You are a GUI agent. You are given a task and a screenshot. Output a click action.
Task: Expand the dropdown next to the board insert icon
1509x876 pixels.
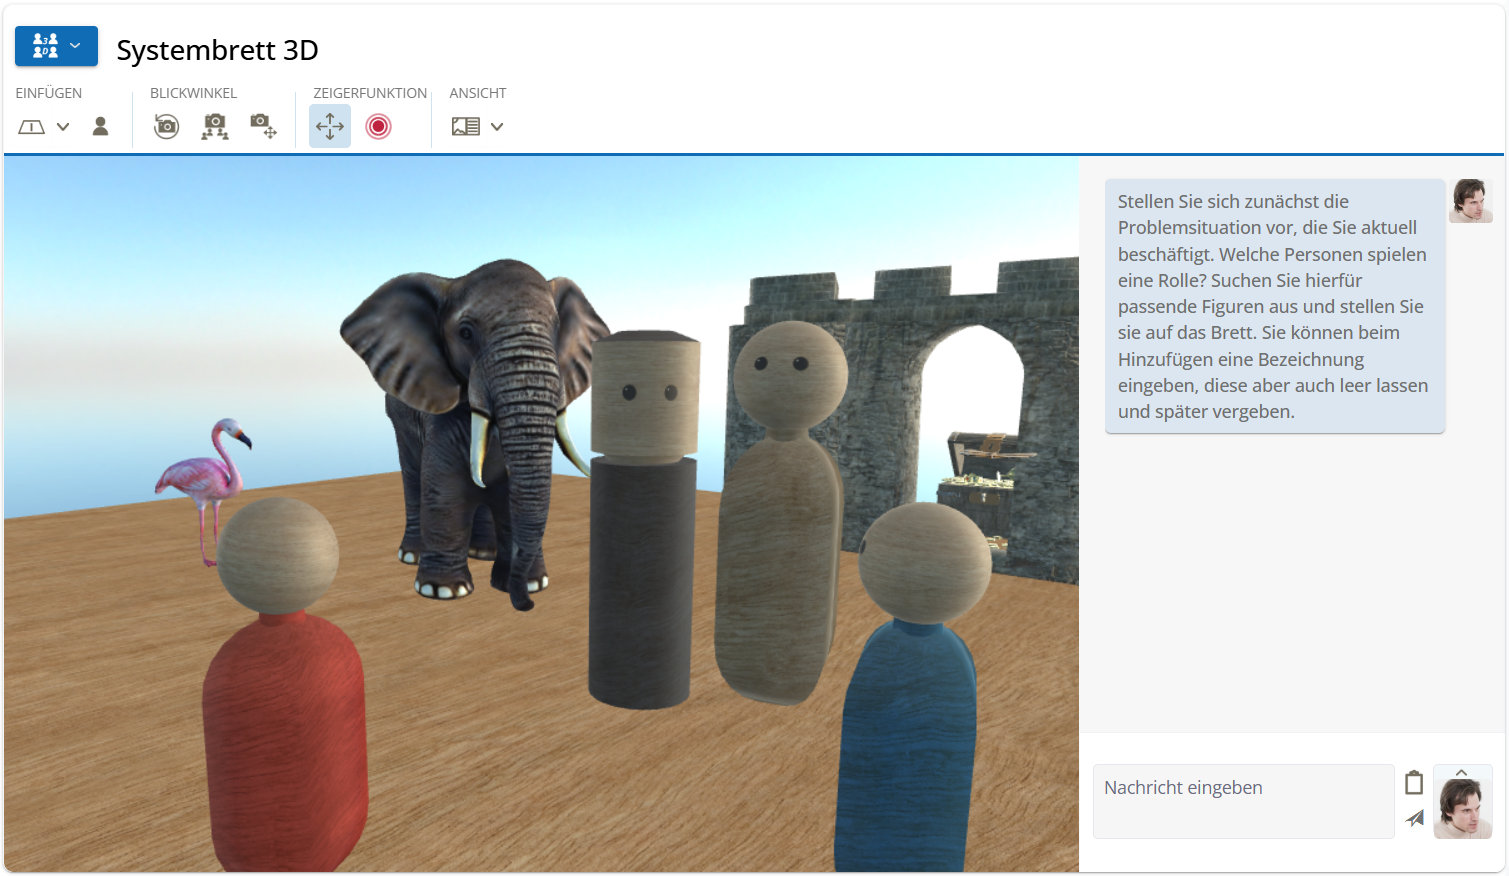[x=62, y=126]
